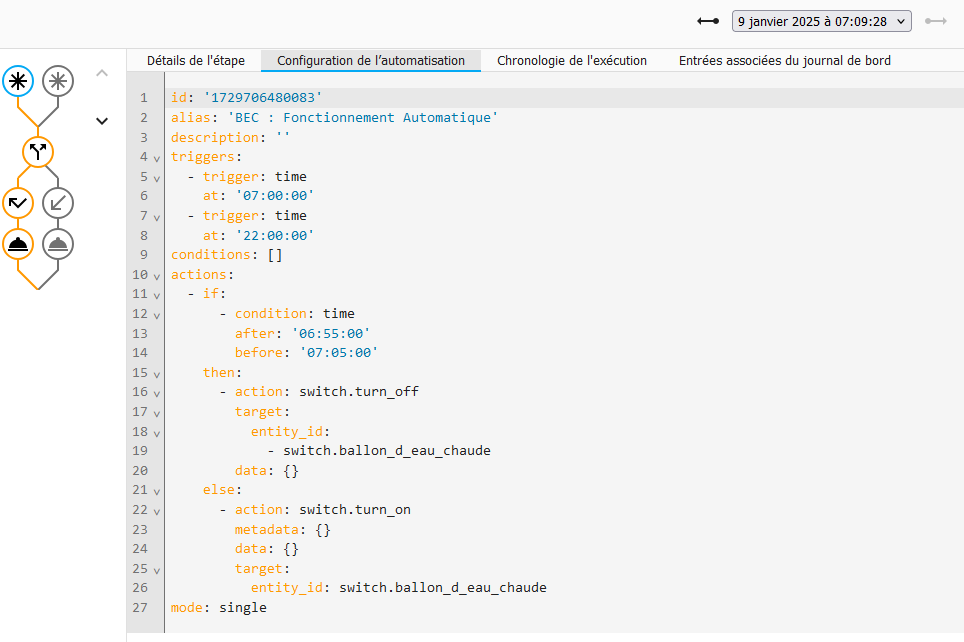Click the up chevron for previous step
This screenshot has width=964, height=642.
click(102, 73)
